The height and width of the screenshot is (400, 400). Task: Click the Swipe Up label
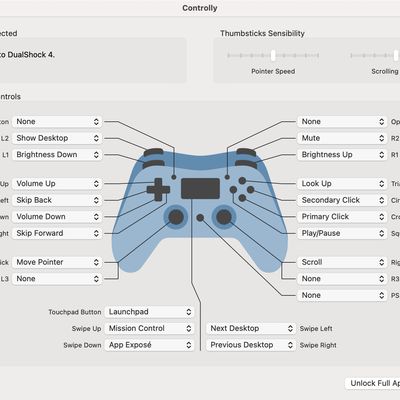tap(86, 329)
